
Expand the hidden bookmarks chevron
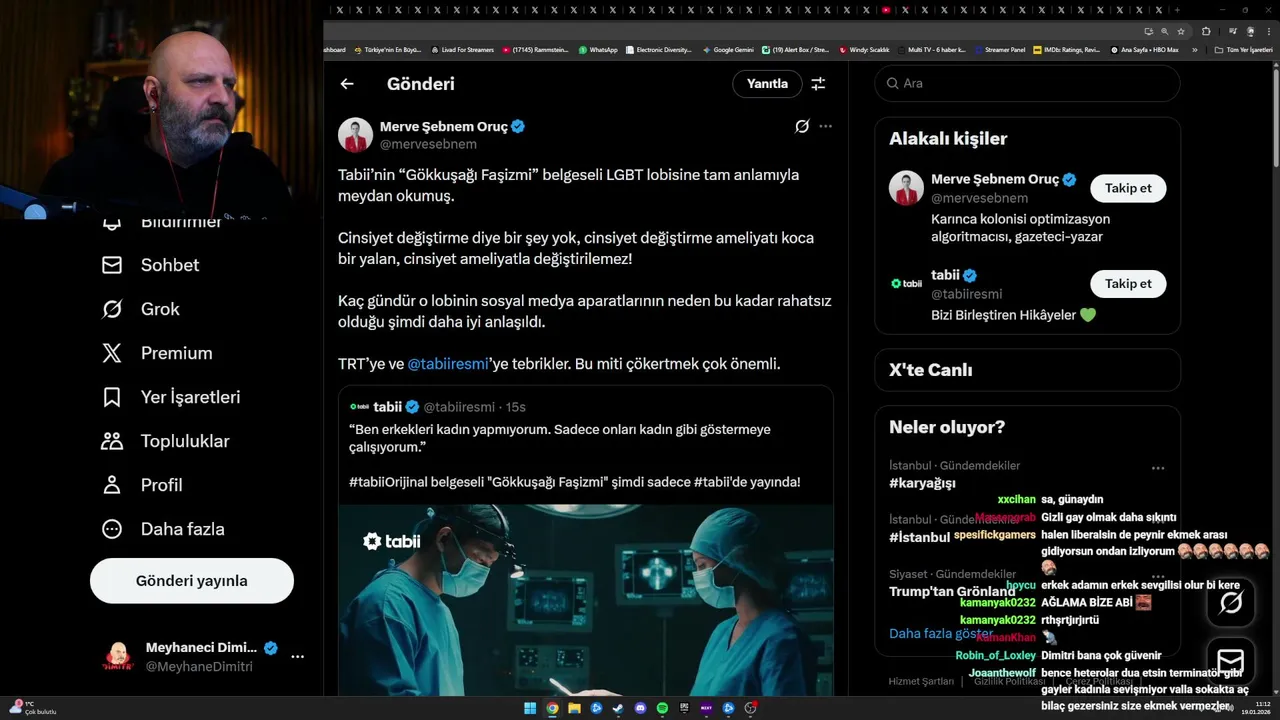1194,50
